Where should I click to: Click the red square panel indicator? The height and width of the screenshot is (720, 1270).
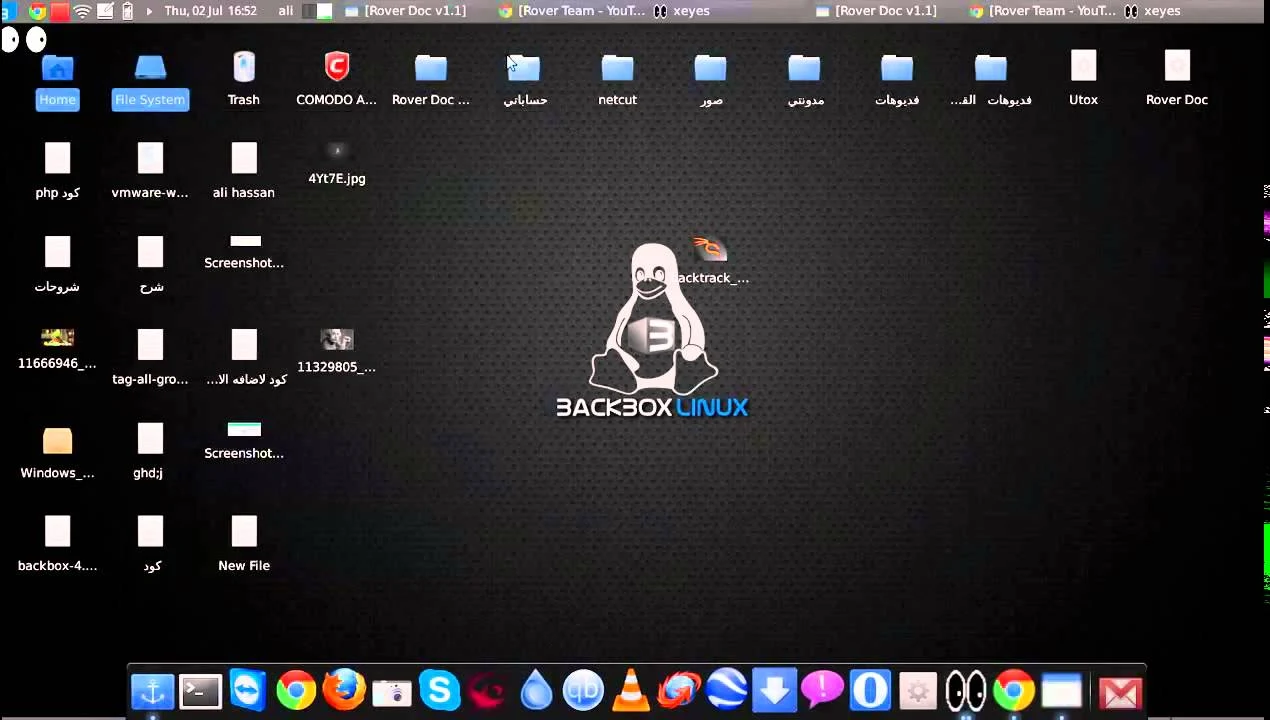pyautogui.click(x=60, y=11)
